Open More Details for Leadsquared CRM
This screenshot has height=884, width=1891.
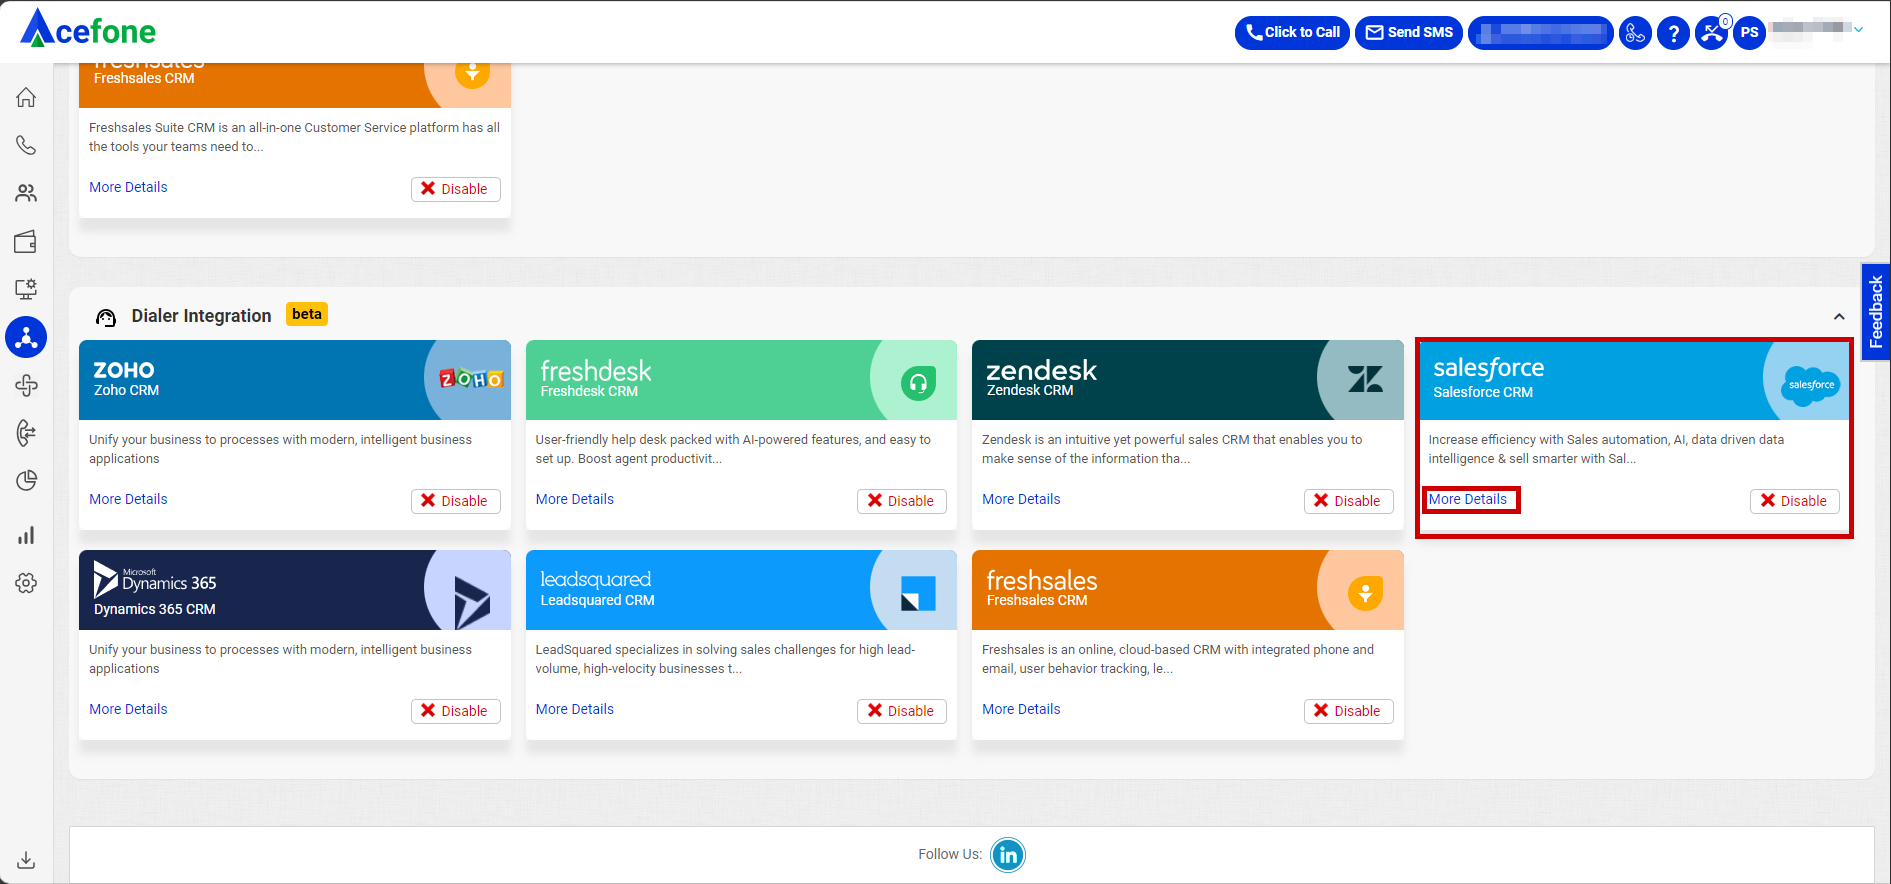[575, 709]
